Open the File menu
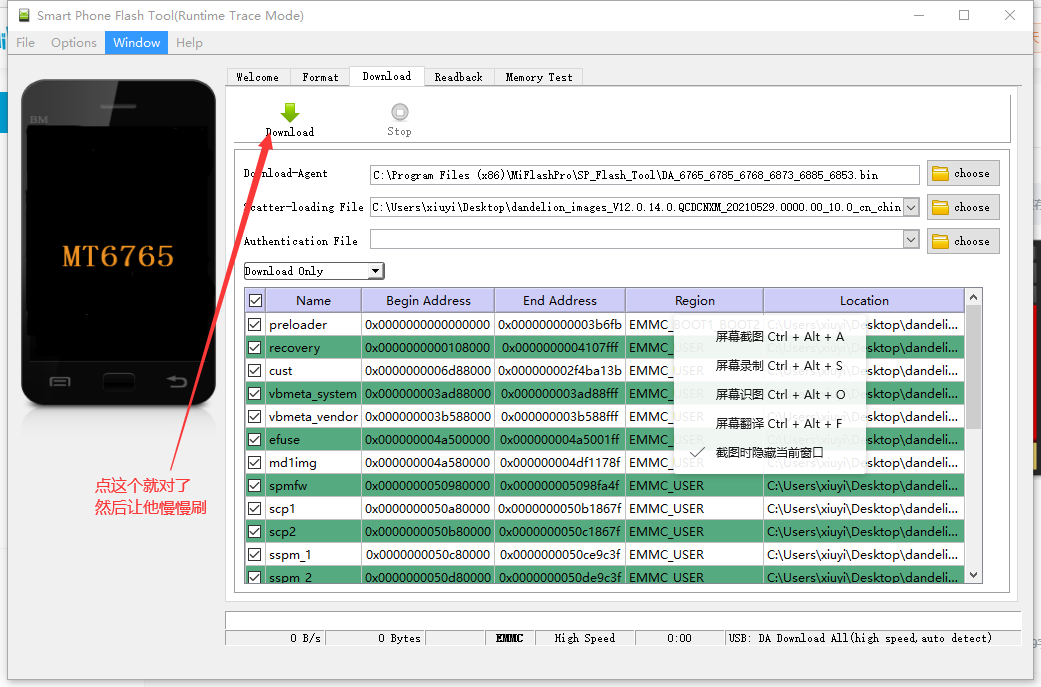This screenshot has height=687, width=1041. 25,42
